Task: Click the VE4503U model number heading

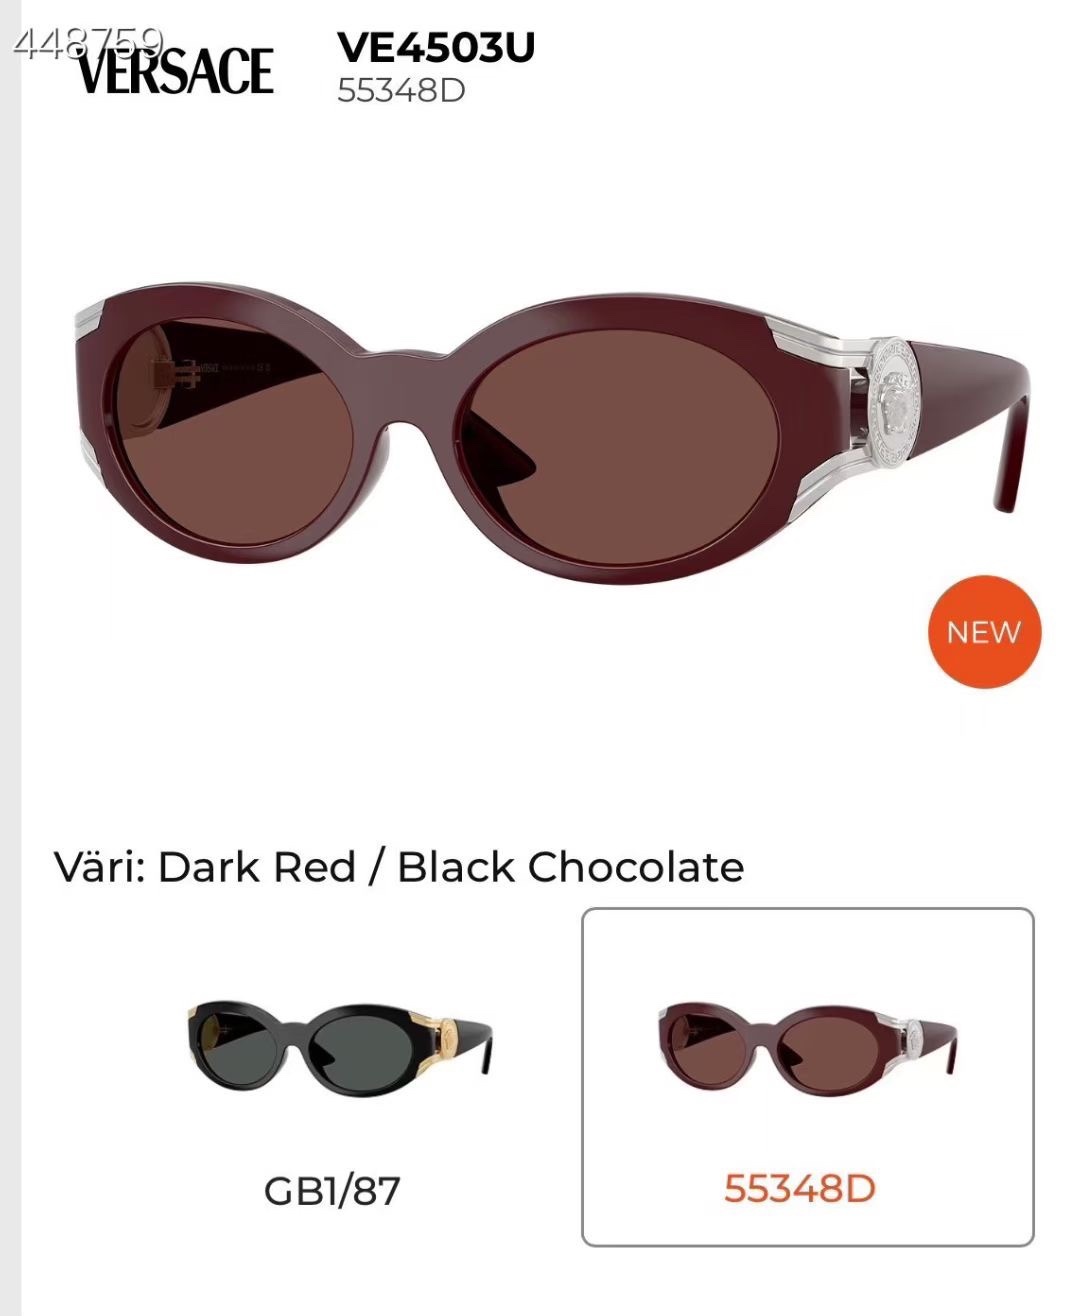Action: 436,46
